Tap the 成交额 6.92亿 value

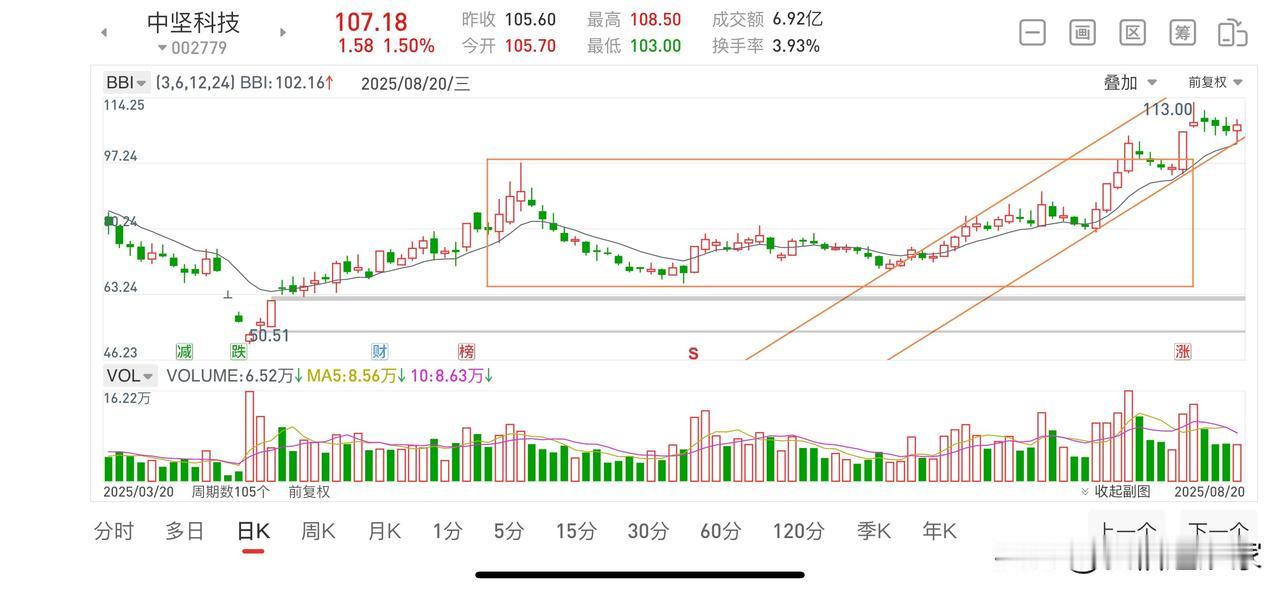tap(765, 19)
